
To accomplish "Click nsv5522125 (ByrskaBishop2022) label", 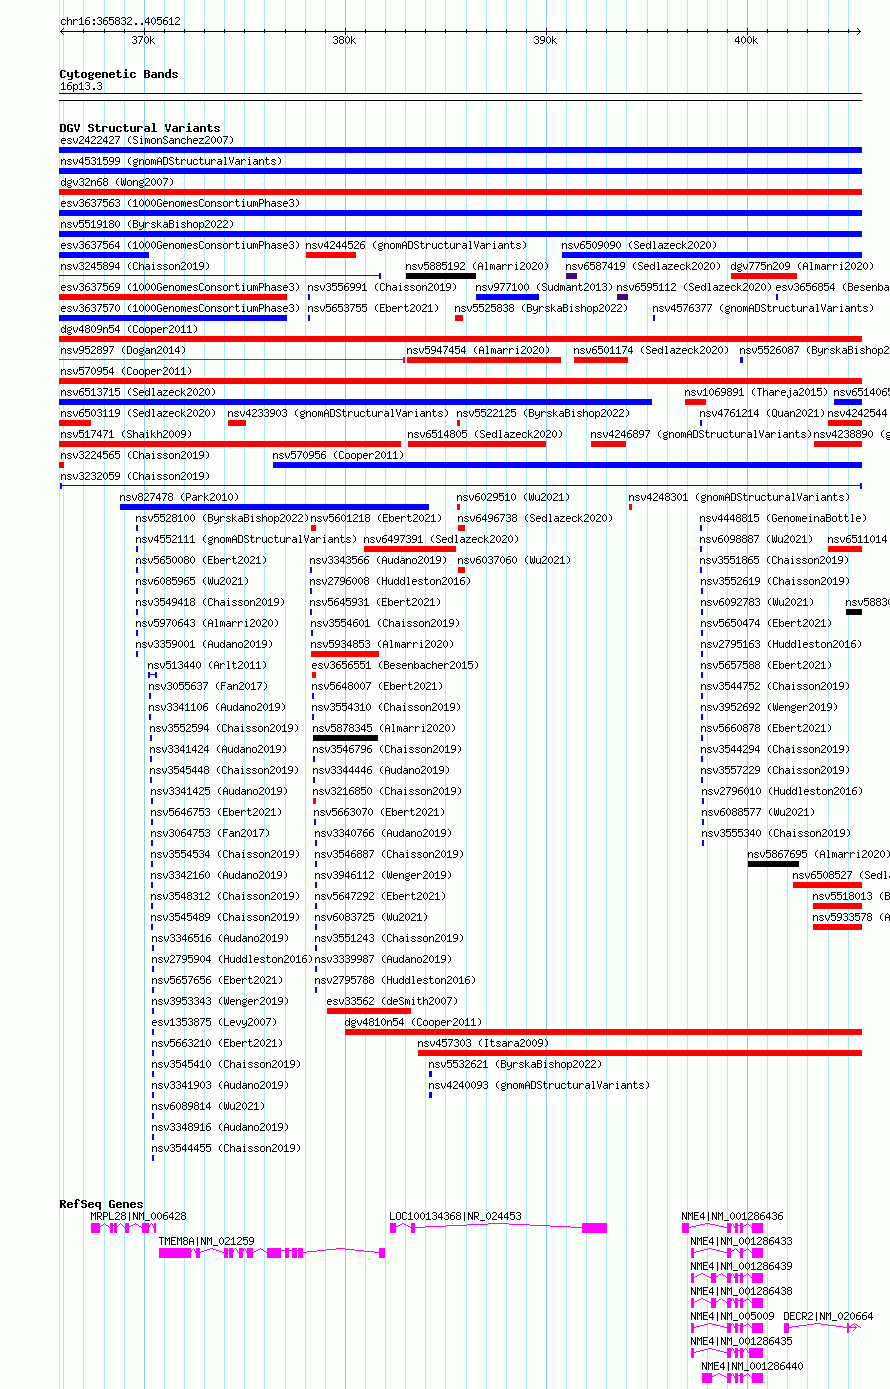I will pyautogui.click(x=543, y=413).
